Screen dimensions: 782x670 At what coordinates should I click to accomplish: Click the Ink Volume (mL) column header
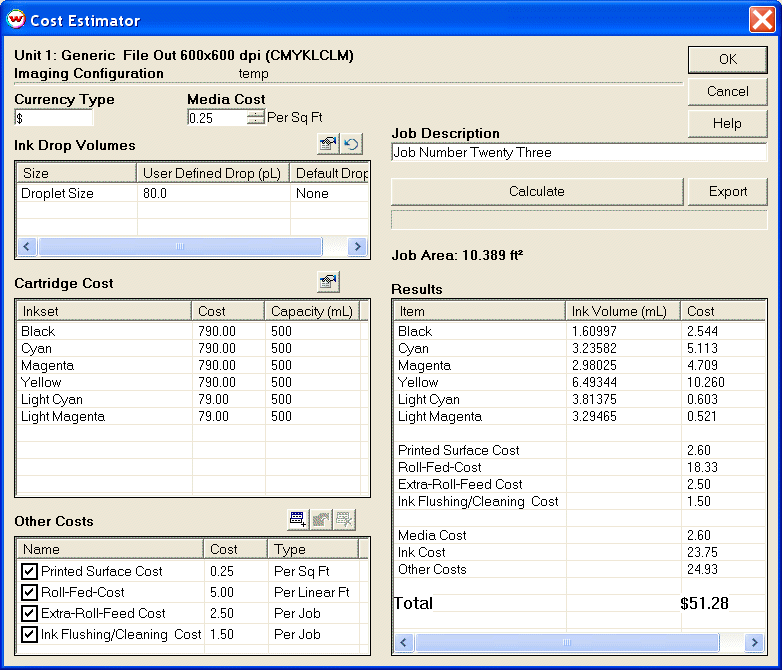click(x=622, y=311)
